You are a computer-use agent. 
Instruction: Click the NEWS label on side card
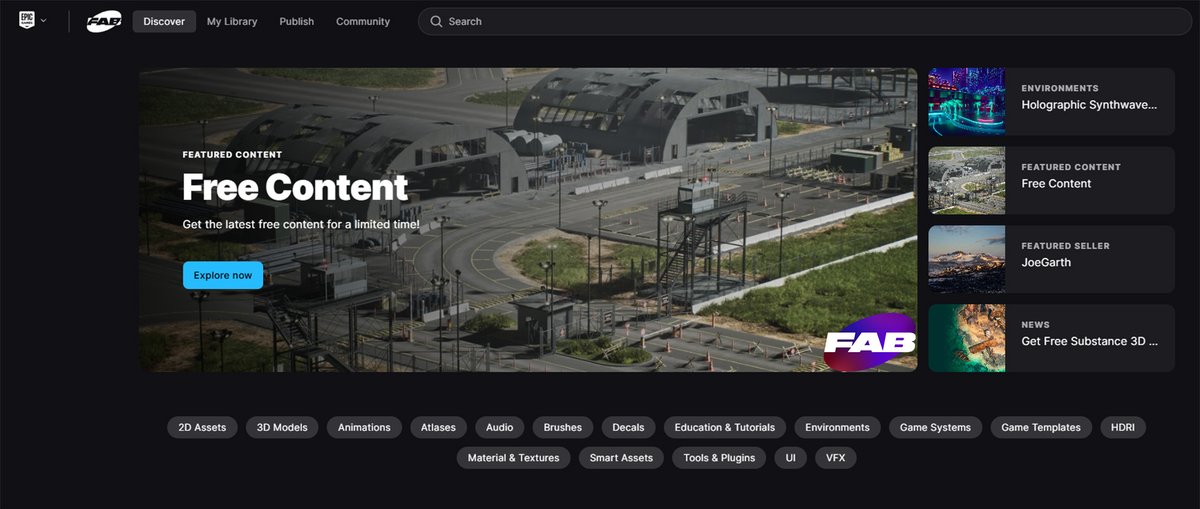point(1035,325)
